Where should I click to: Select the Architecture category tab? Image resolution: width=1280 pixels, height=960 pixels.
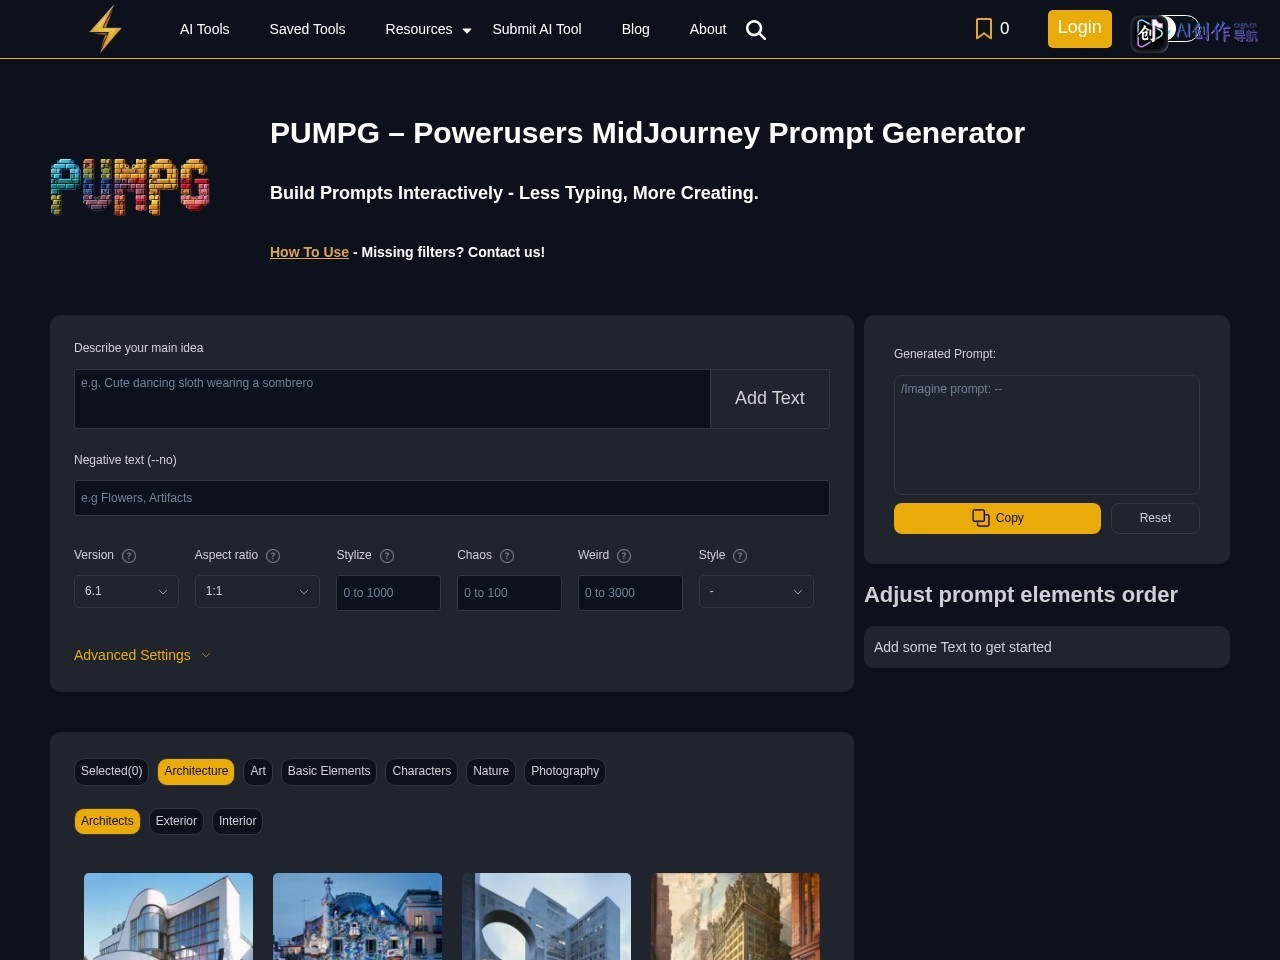pyautogui.click(x=196, y=771)
